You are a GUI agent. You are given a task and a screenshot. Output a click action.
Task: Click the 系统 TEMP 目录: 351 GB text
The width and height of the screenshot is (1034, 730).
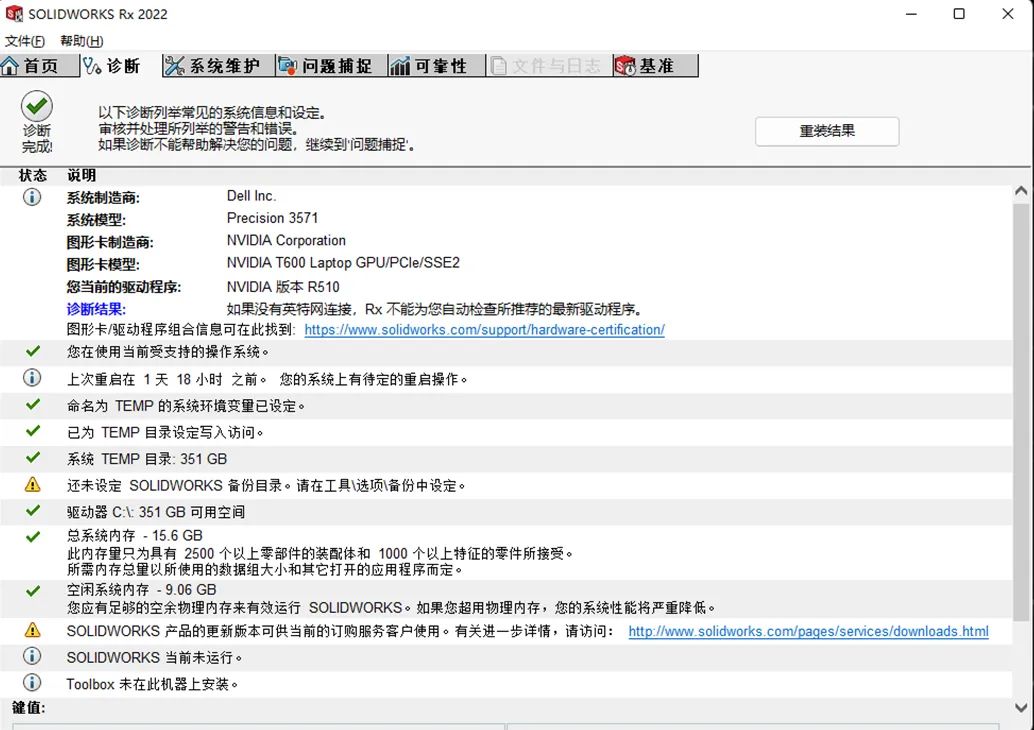pyautogui.click(x=147, y=459)
